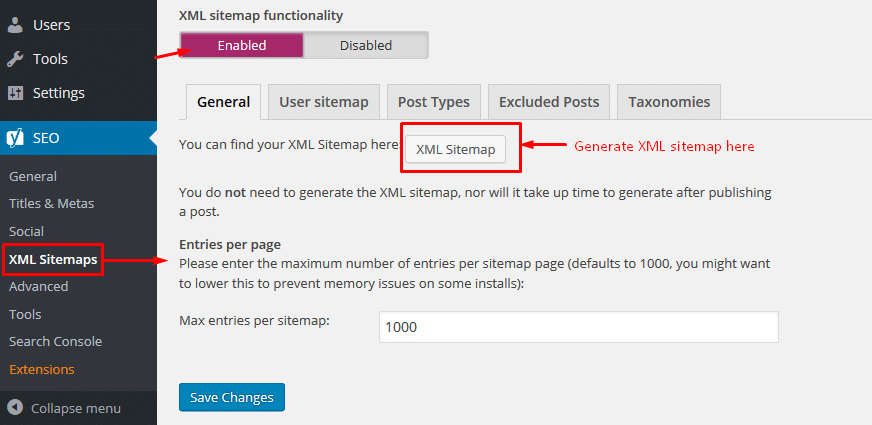Click the Tools wrench icon
The image size is (872, 425).
point(16,59)
